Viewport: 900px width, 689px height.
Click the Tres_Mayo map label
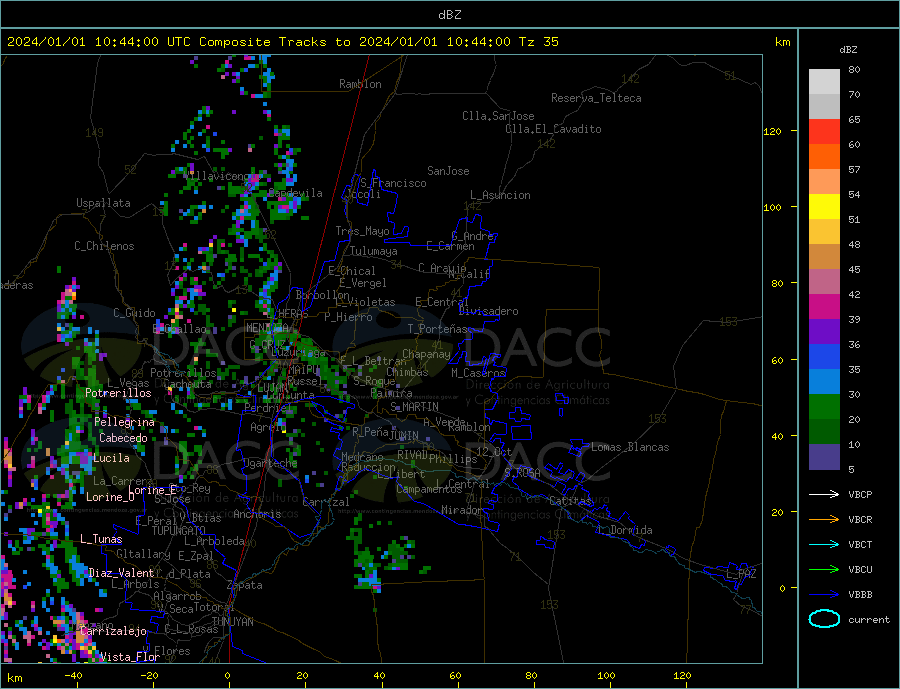(362, 231)
